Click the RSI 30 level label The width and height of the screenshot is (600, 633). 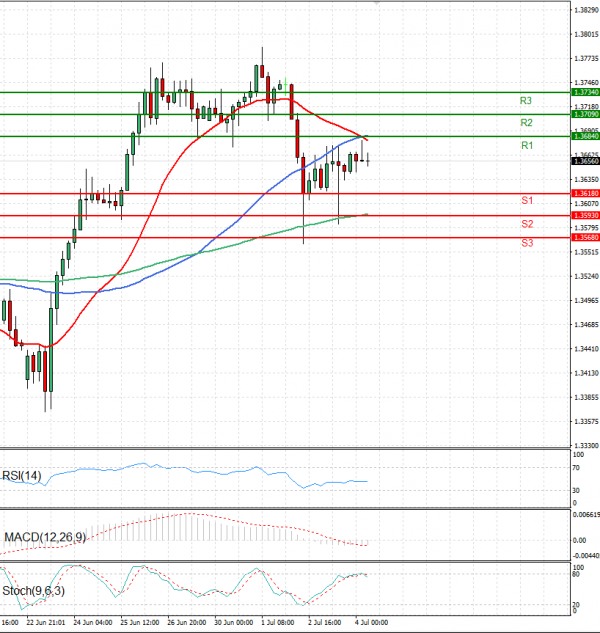pyautogui.click(x=576, y=490)
